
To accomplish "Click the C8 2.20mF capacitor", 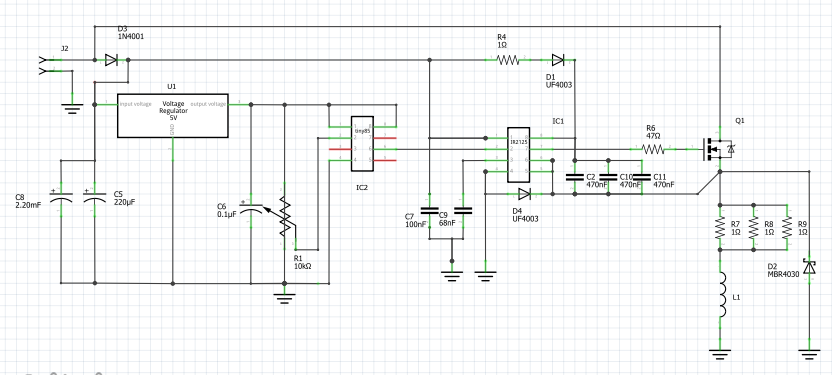I will pos(61,197).
